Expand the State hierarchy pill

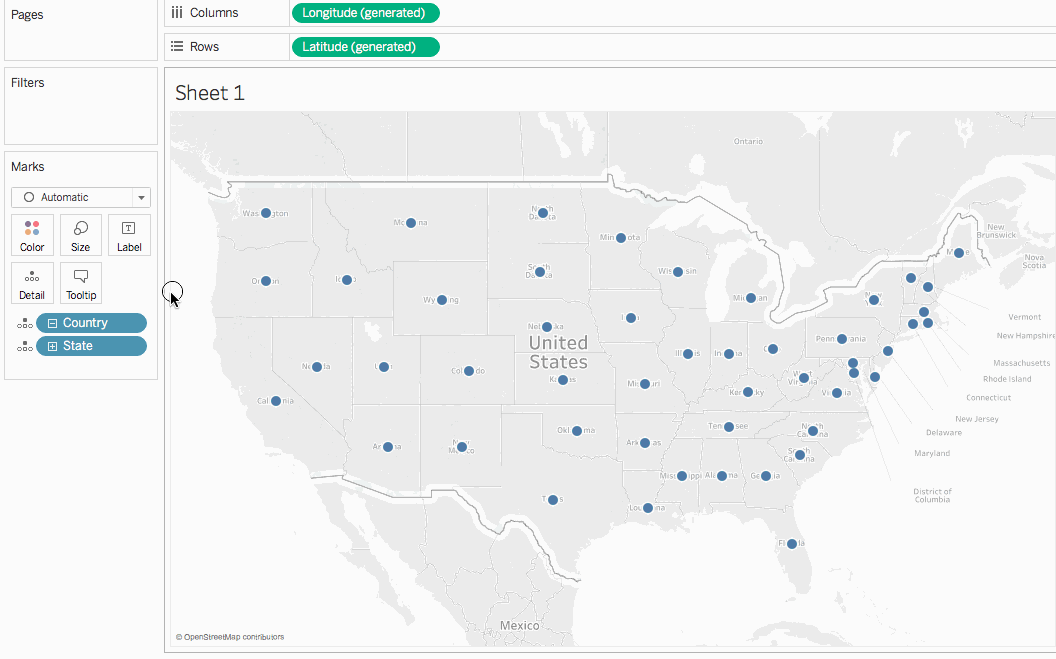(51, 345)
